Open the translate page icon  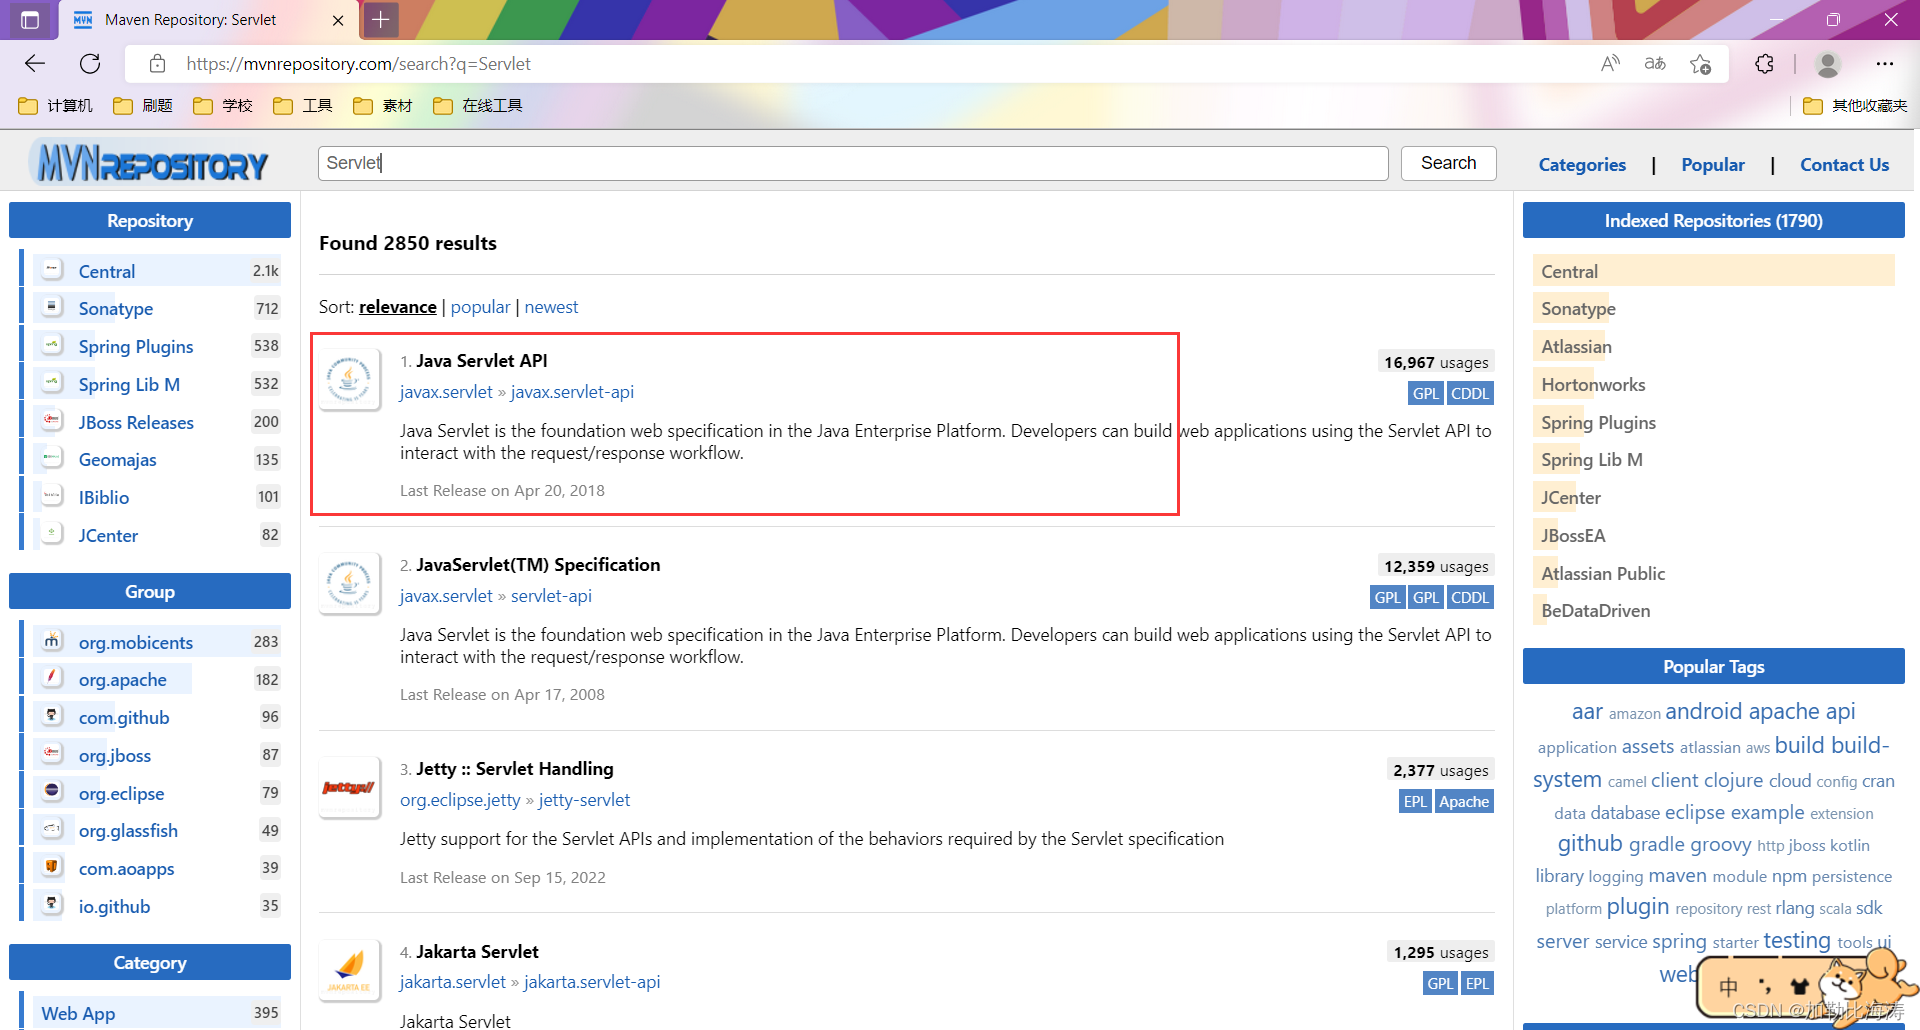(1655, 64)
